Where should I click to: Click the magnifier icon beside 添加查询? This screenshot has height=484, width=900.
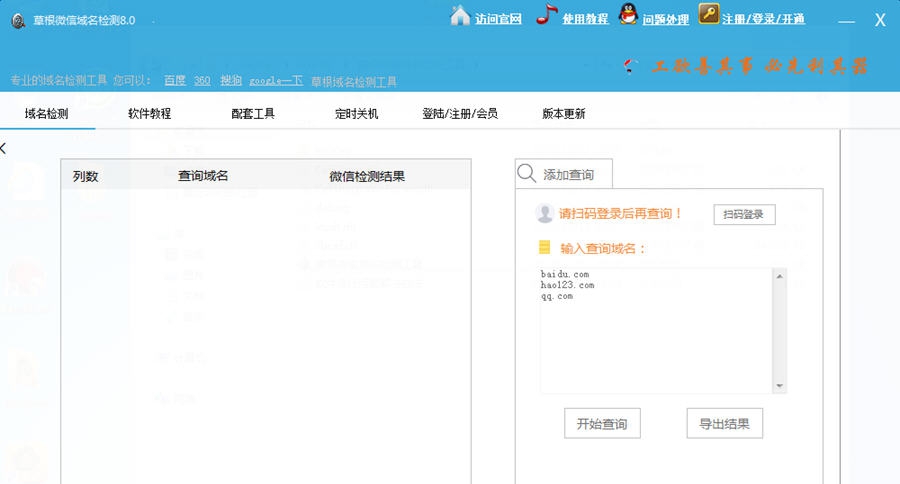tap(527, 174)
